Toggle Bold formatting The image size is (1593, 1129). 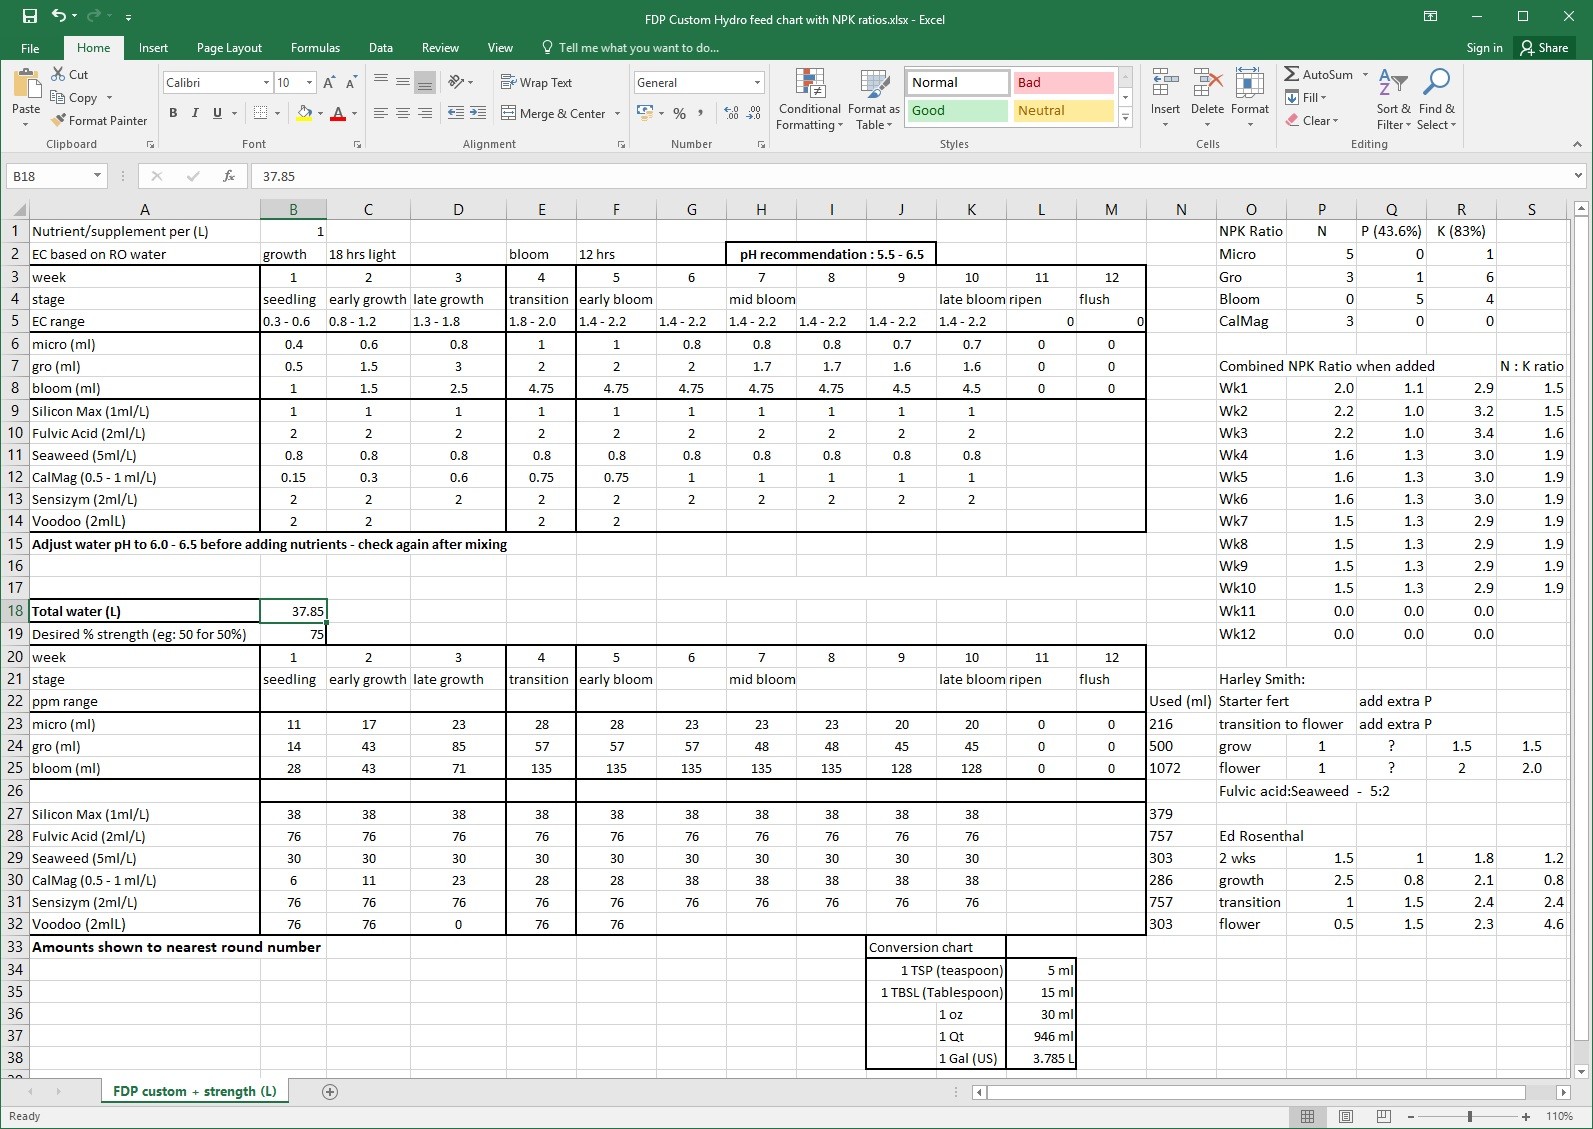173,113
